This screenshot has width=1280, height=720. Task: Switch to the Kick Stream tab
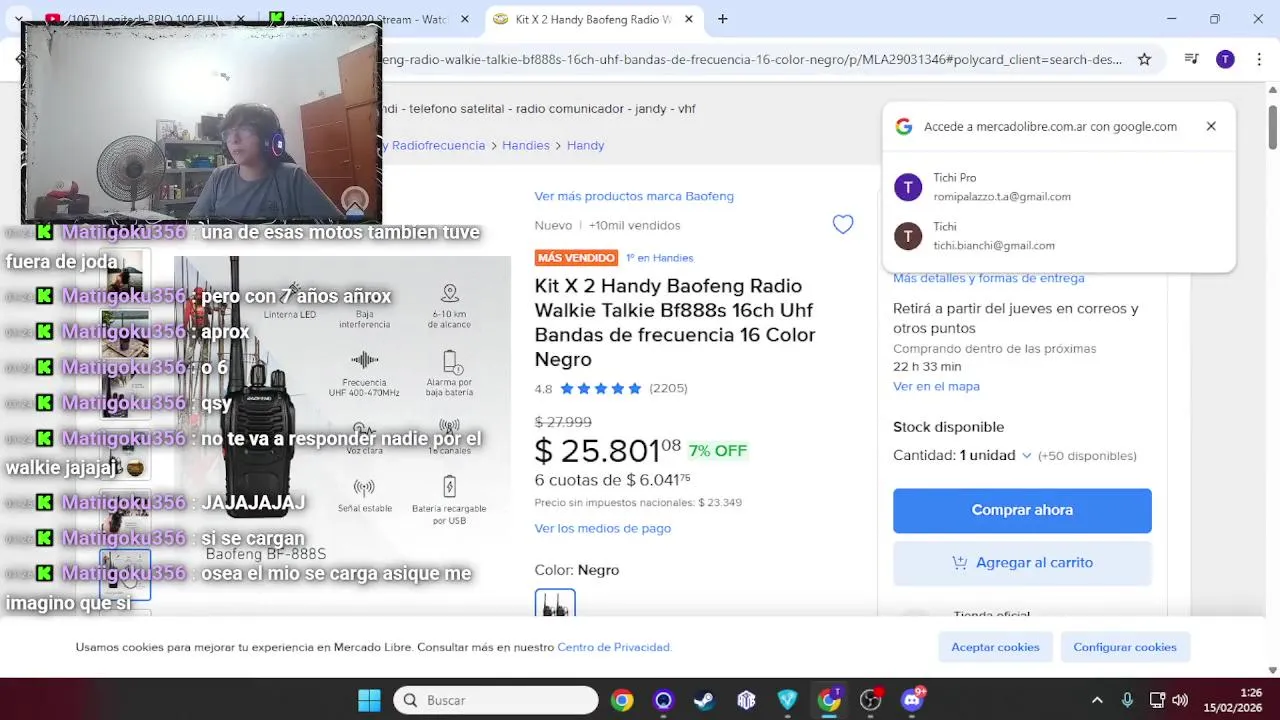(363, 19)
